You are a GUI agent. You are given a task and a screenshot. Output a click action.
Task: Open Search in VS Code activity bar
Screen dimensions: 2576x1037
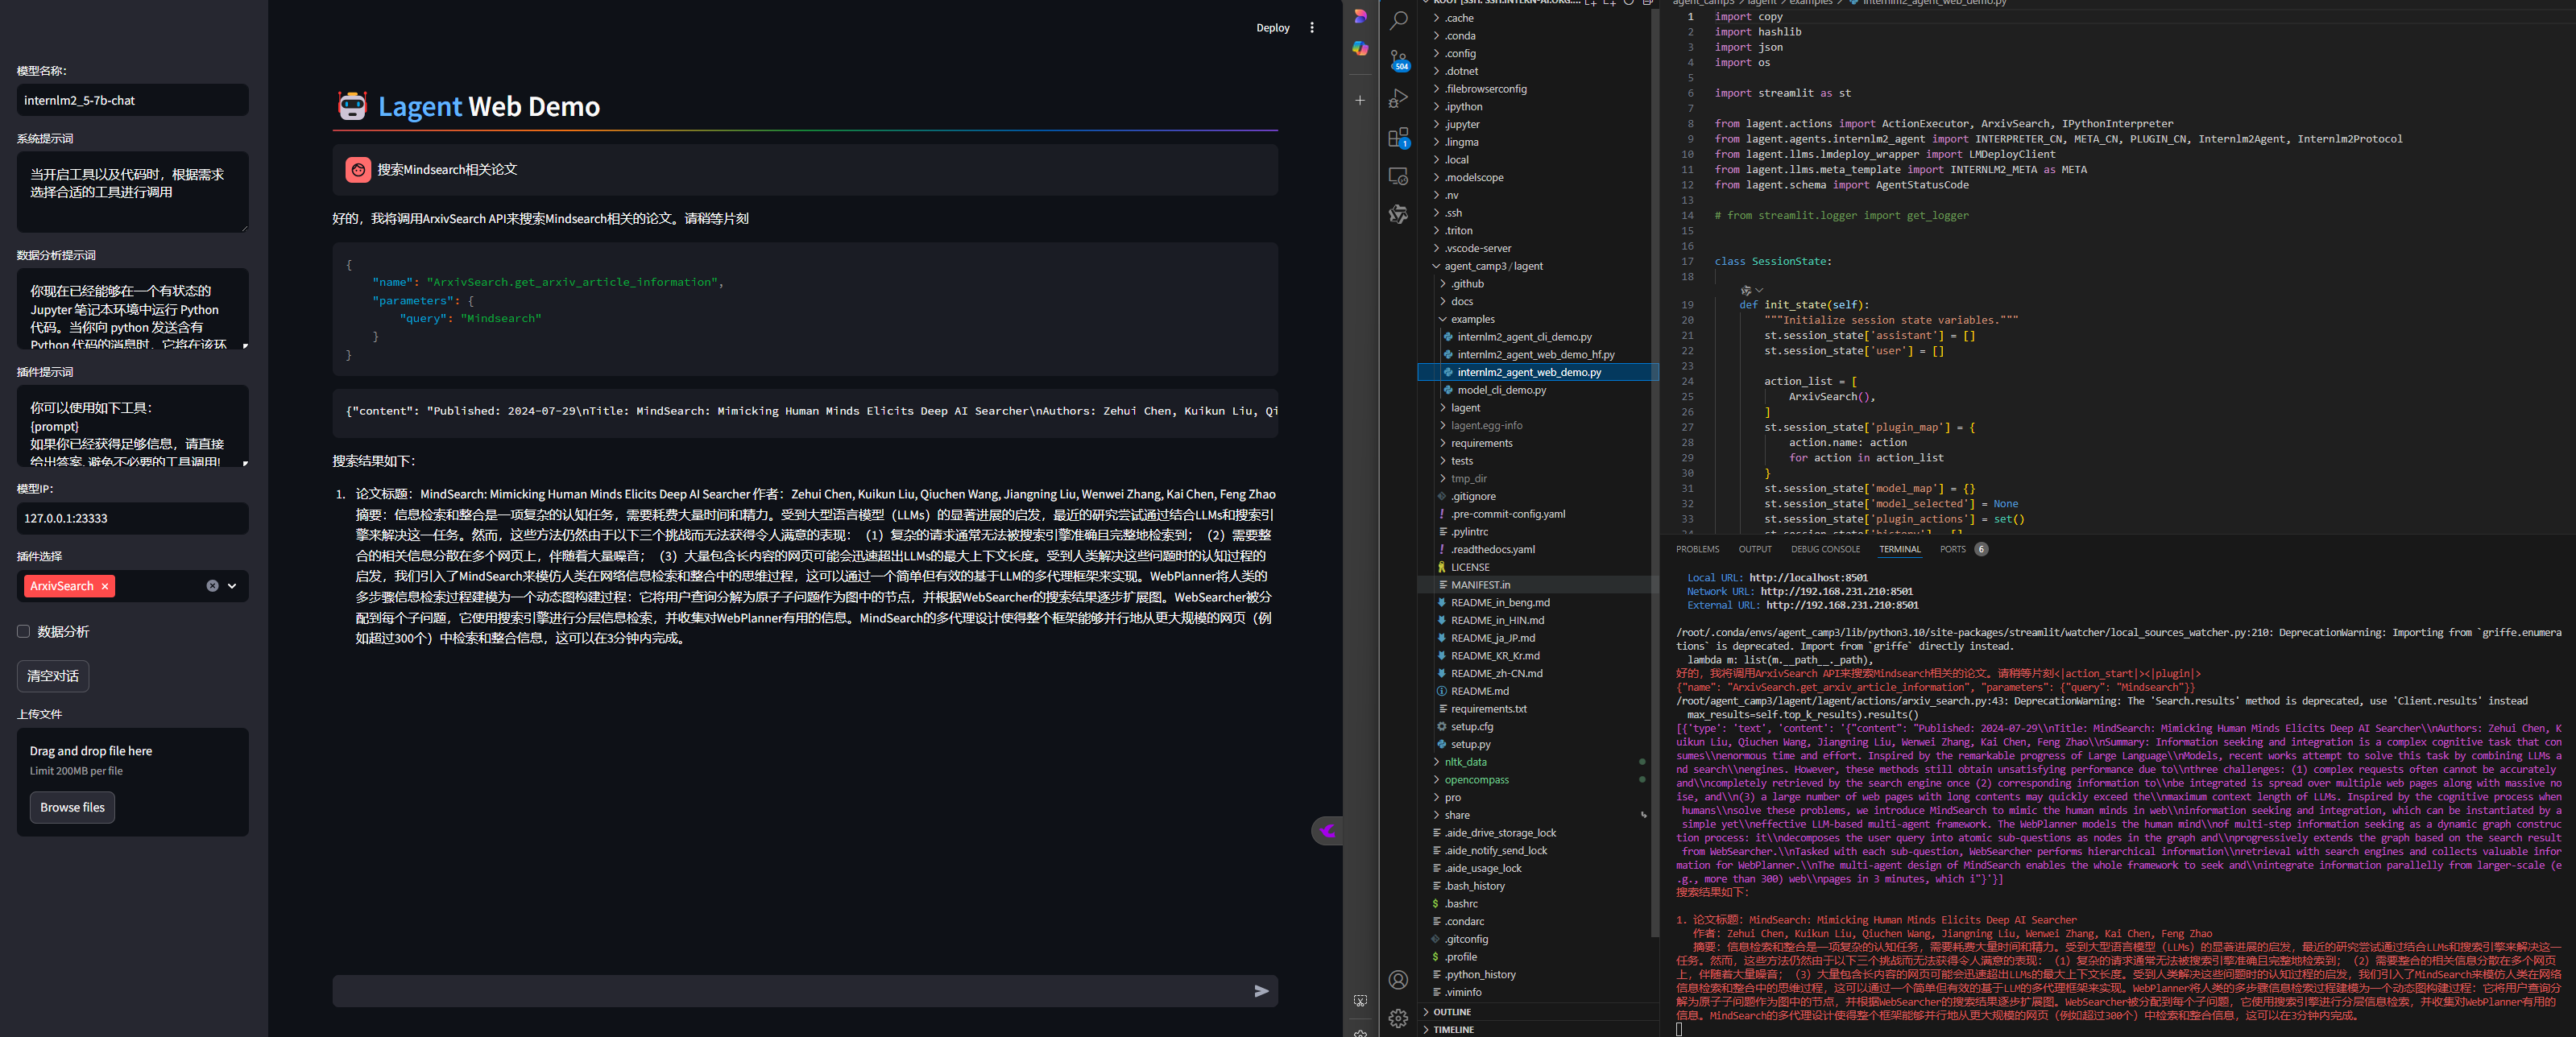1399,20
